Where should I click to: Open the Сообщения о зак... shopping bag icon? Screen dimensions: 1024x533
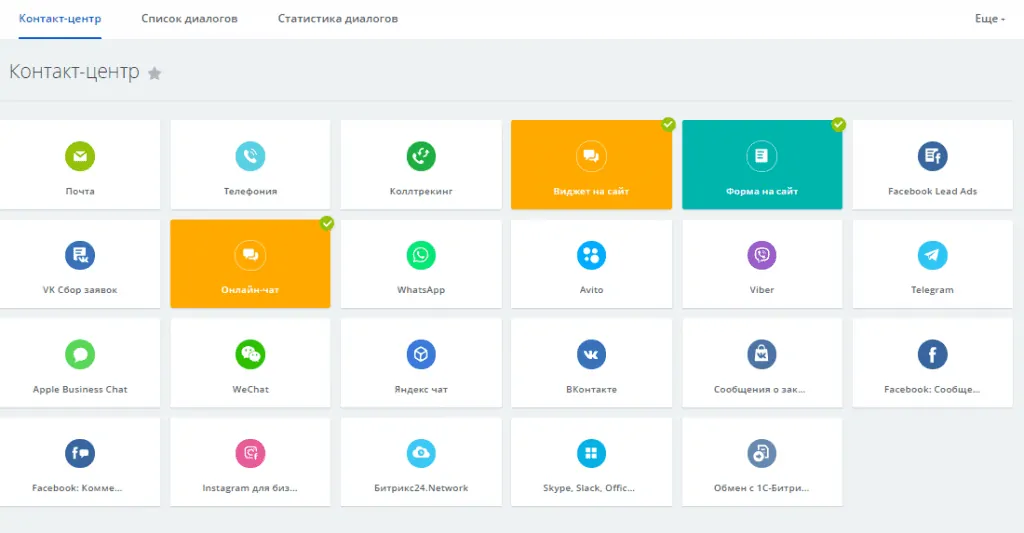[761, 354]
